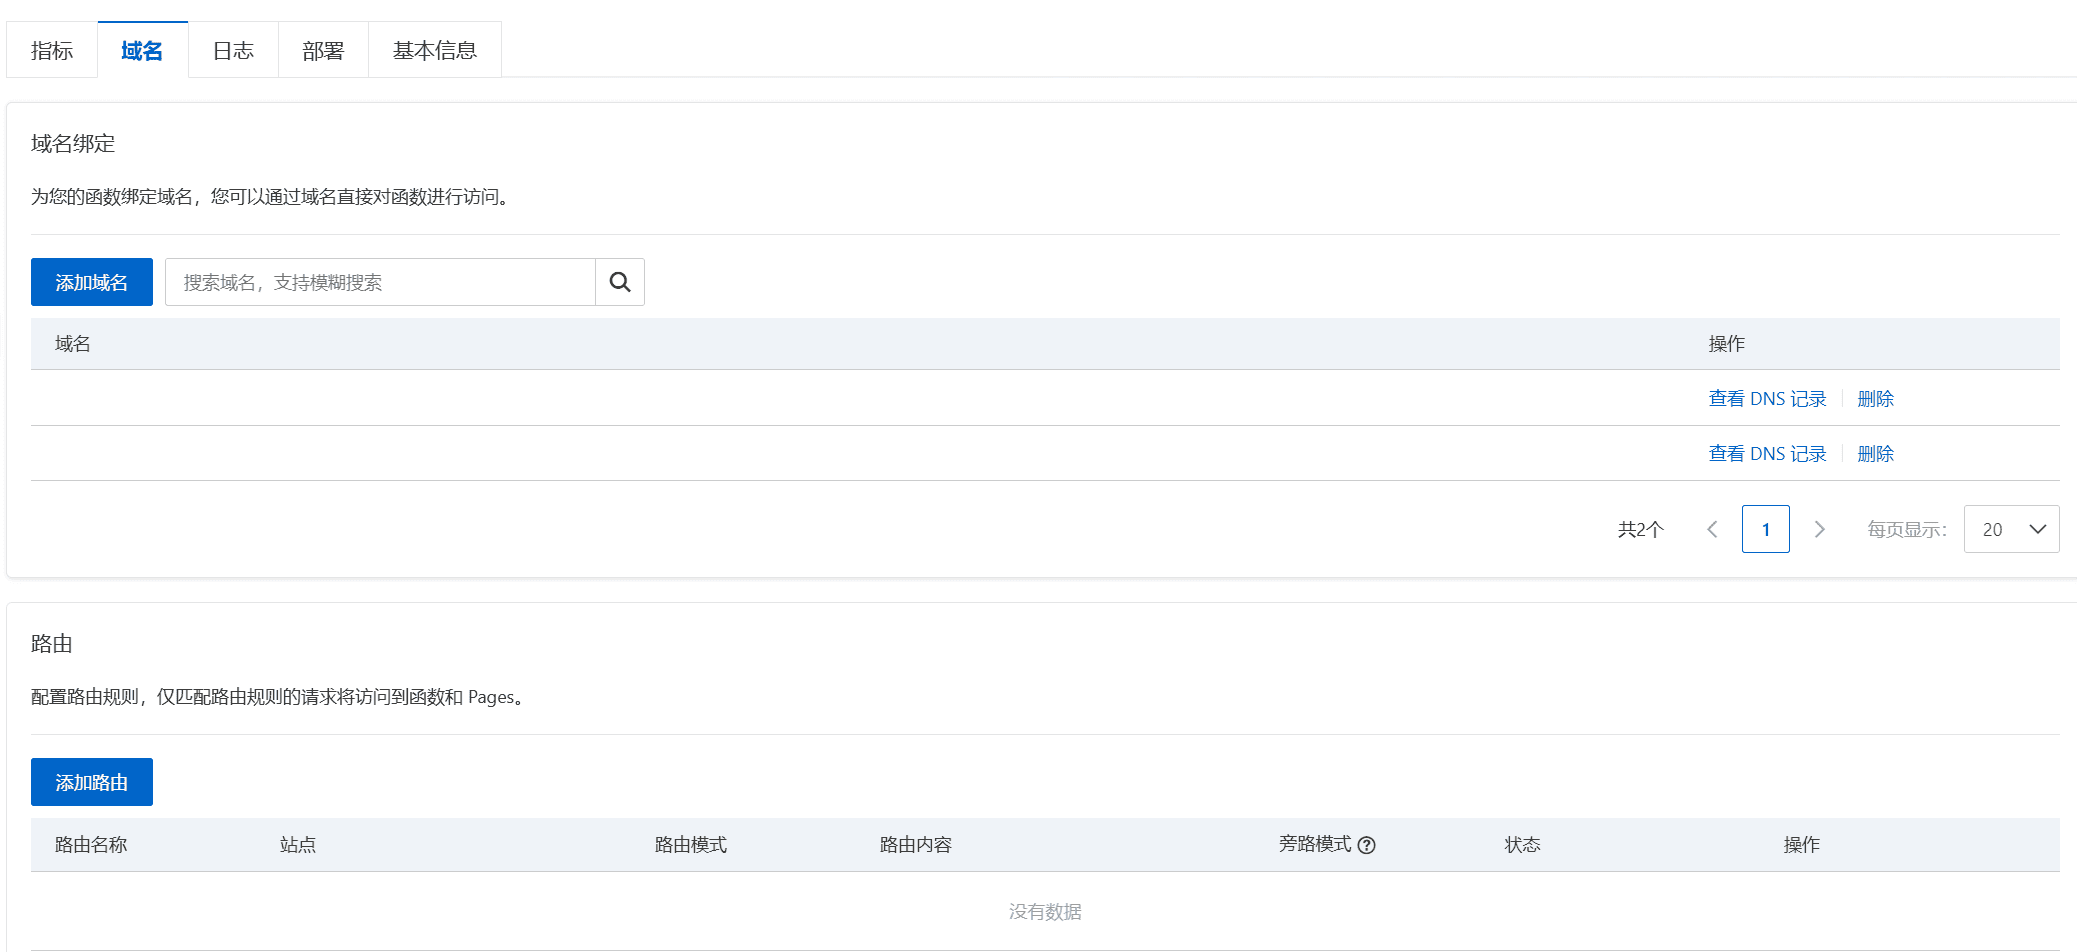Delete the first bound domain
Viewport: 2077px width, 952px height.
tap(1875, 398)
